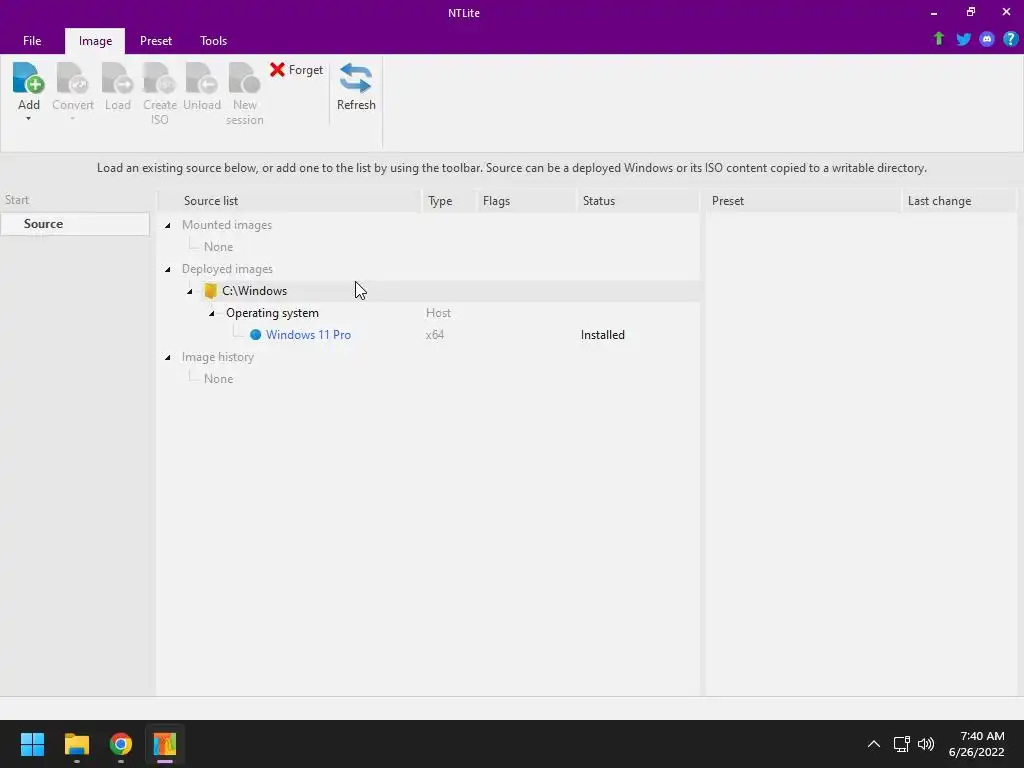The image size is (1024, 768).
Task: Click the help question mark icon
Action: click(1010, 39)
